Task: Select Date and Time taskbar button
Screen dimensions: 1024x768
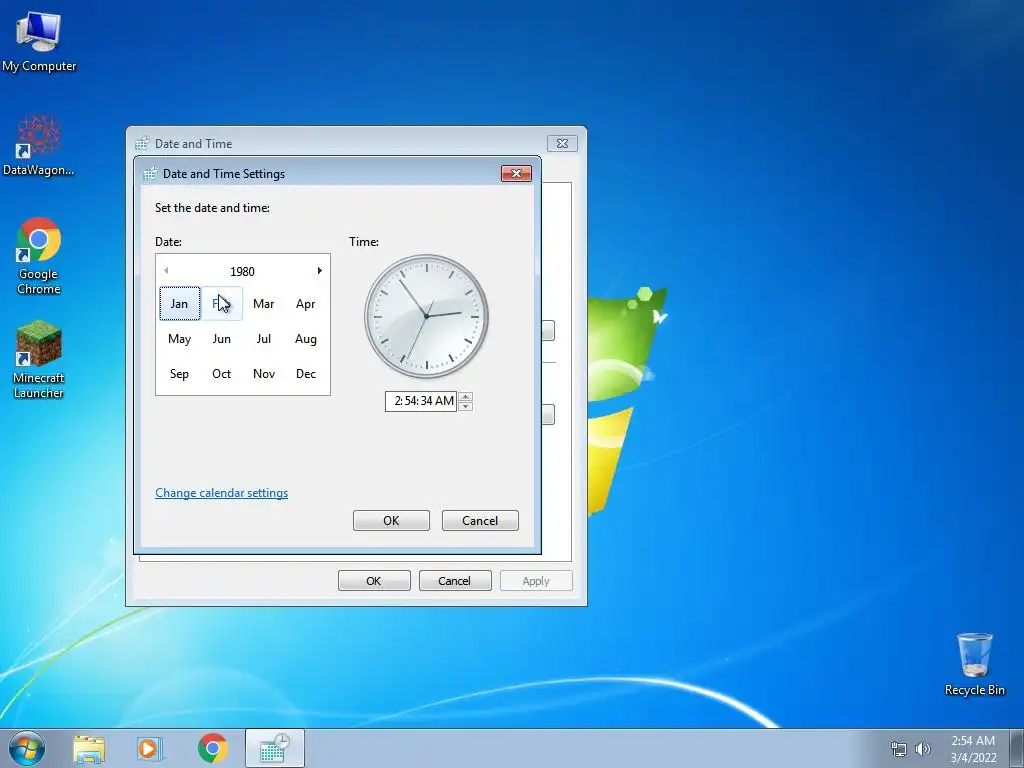Action: click(x=275, y=748)
